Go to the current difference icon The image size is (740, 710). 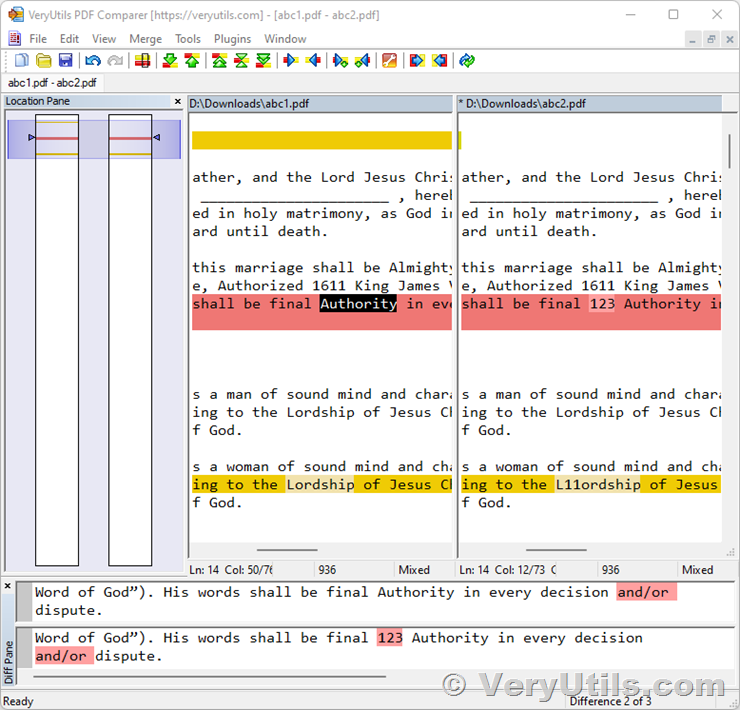click(x=242, y=60)
